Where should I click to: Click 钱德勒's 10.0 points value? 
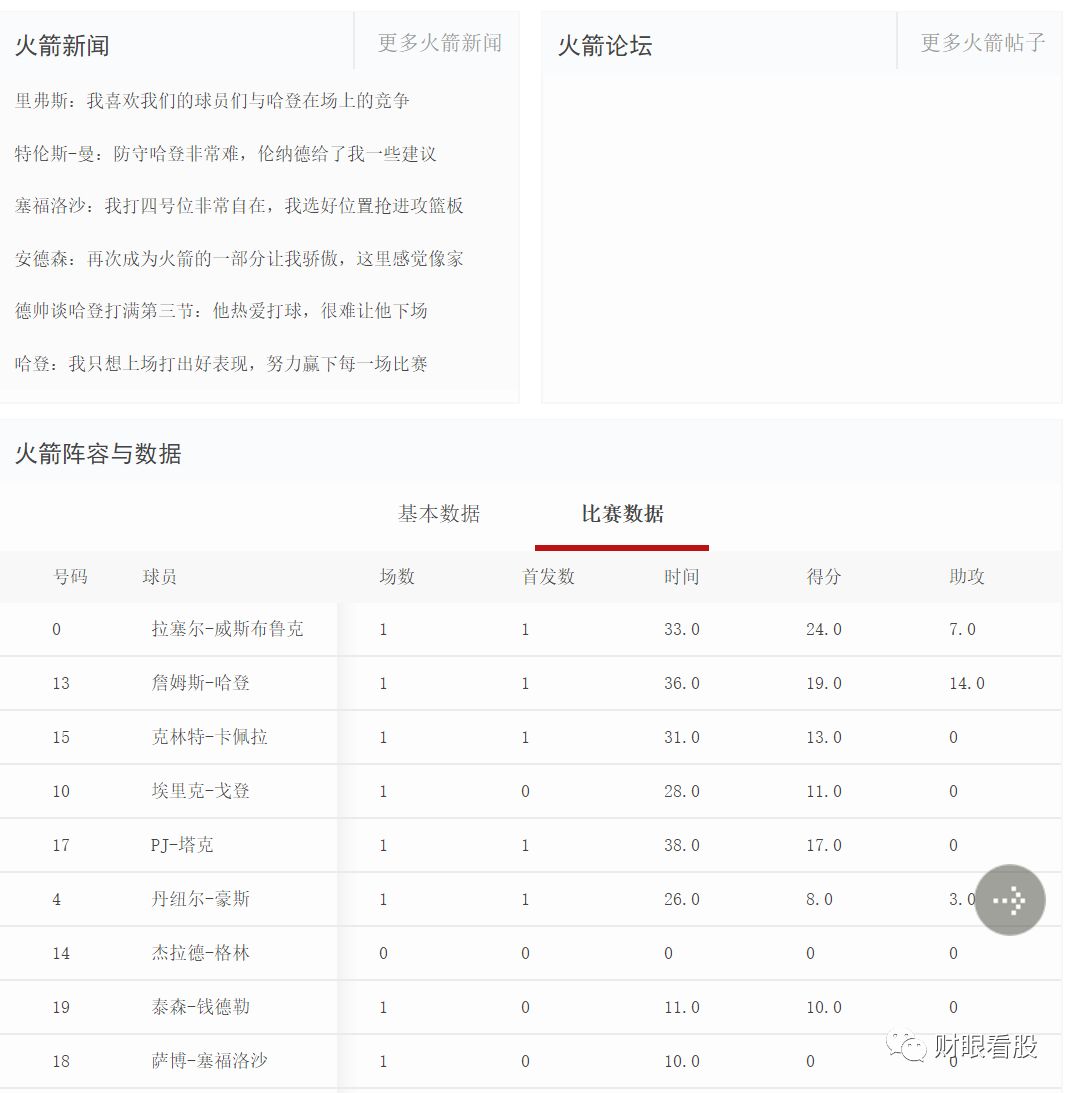click(824, 1007)
